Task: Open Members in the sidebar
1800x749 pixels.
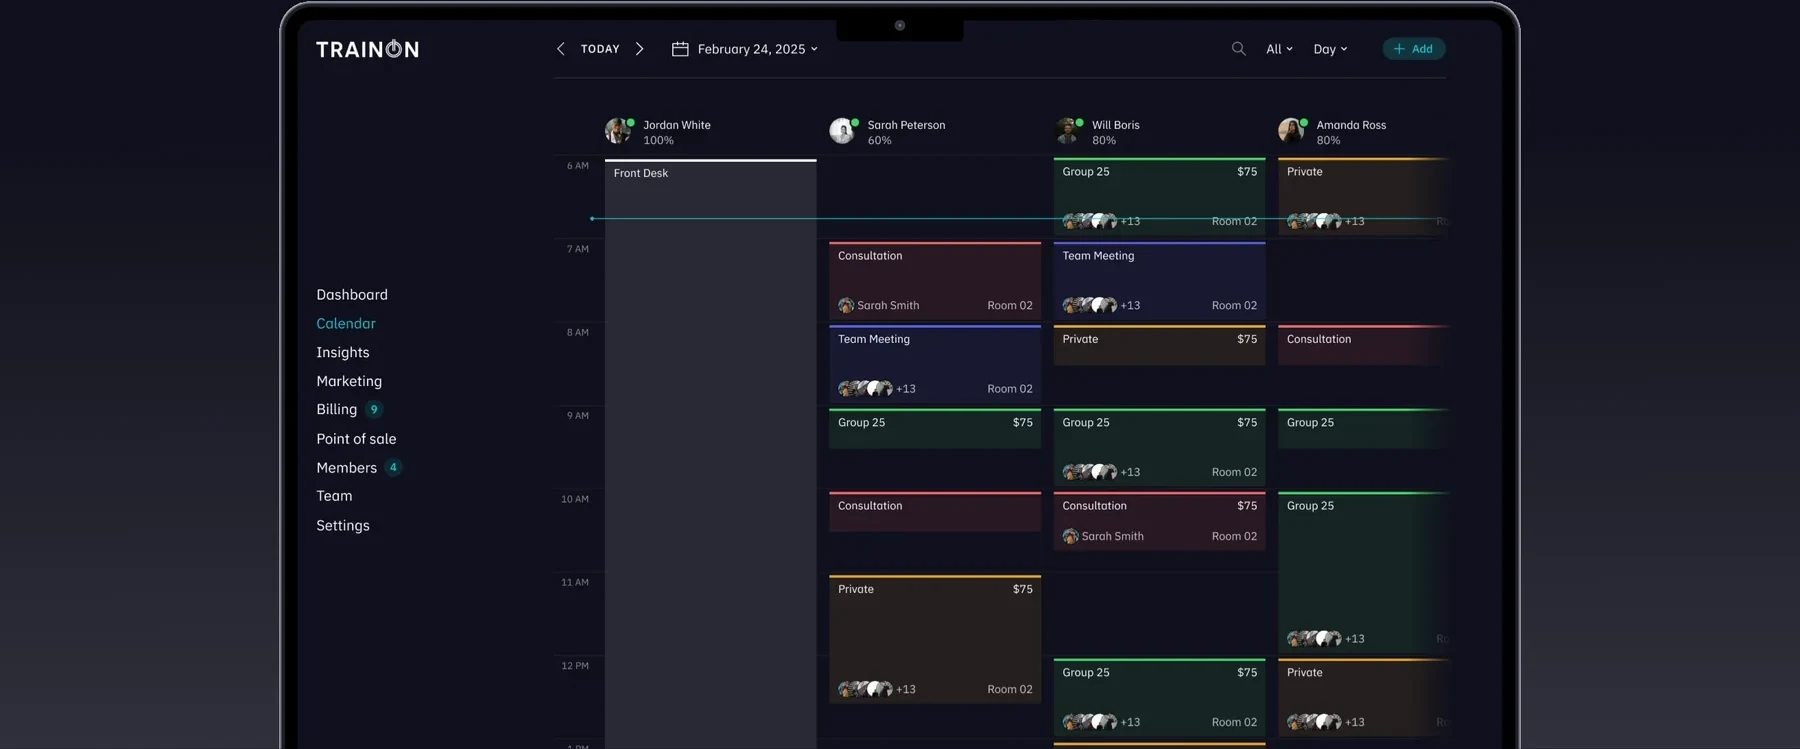Action: (347, 467)
